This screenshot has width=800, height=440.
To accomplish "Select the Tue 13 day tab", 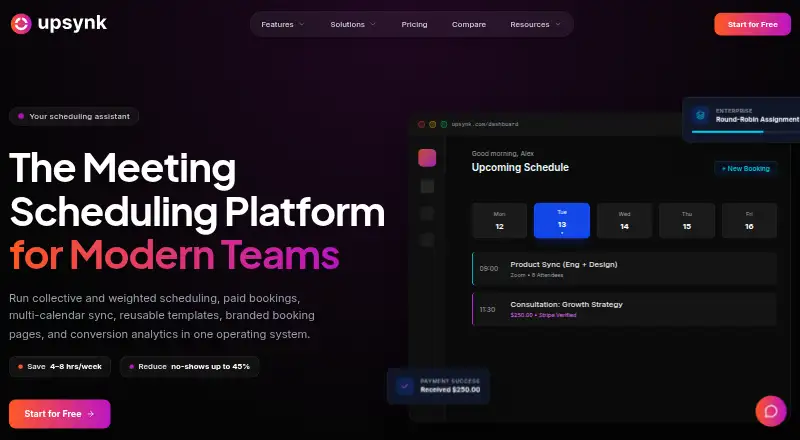I will (562, 221).
